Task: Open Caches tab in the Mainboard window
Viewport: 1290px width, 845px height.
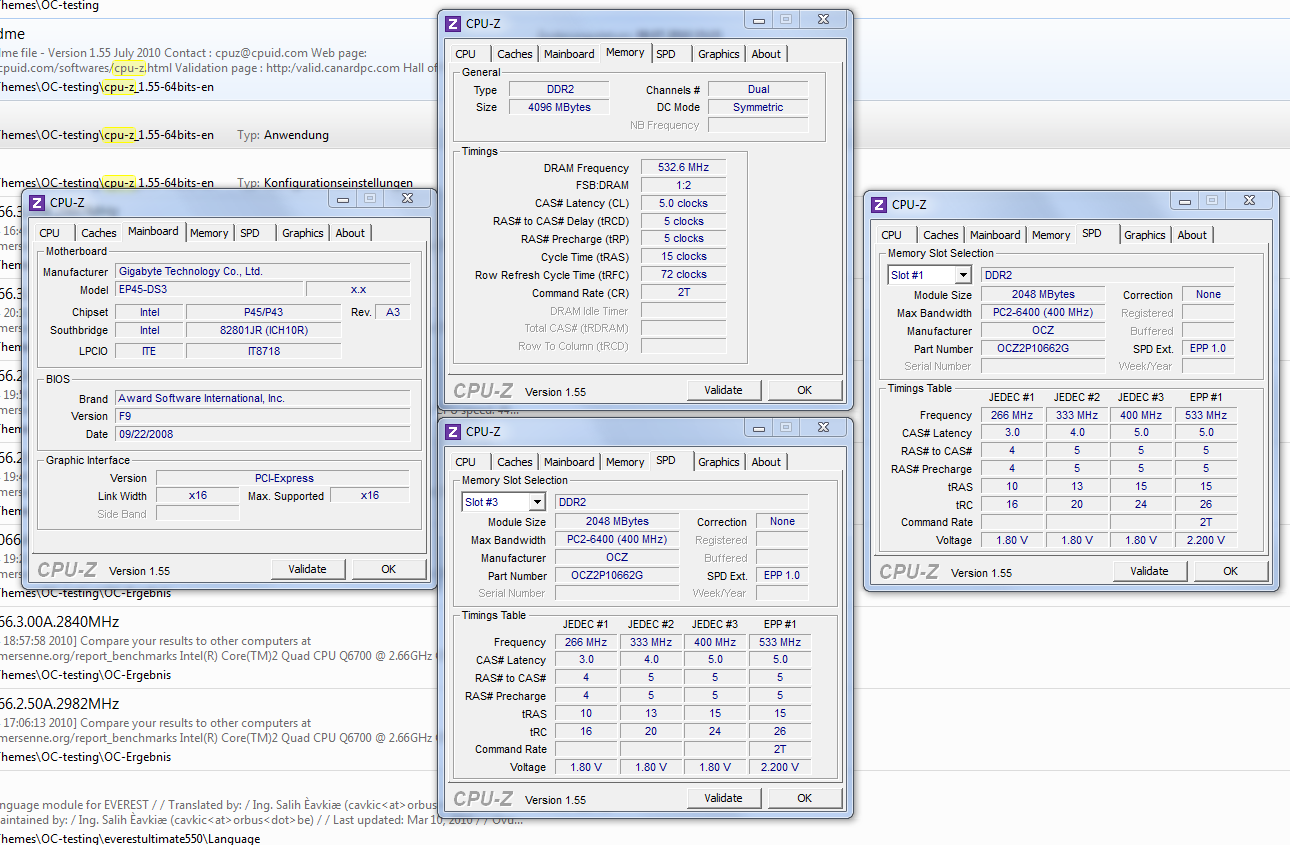Action: pyautogui.click(x=99, y=233)
